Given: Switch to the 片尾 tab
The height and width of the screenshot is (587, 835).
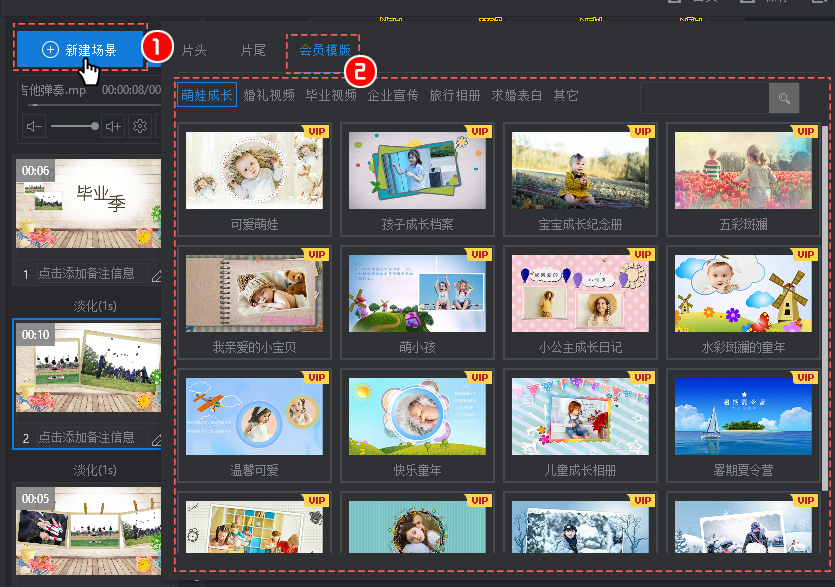Looking at the screenshot, I should point(253,49).
